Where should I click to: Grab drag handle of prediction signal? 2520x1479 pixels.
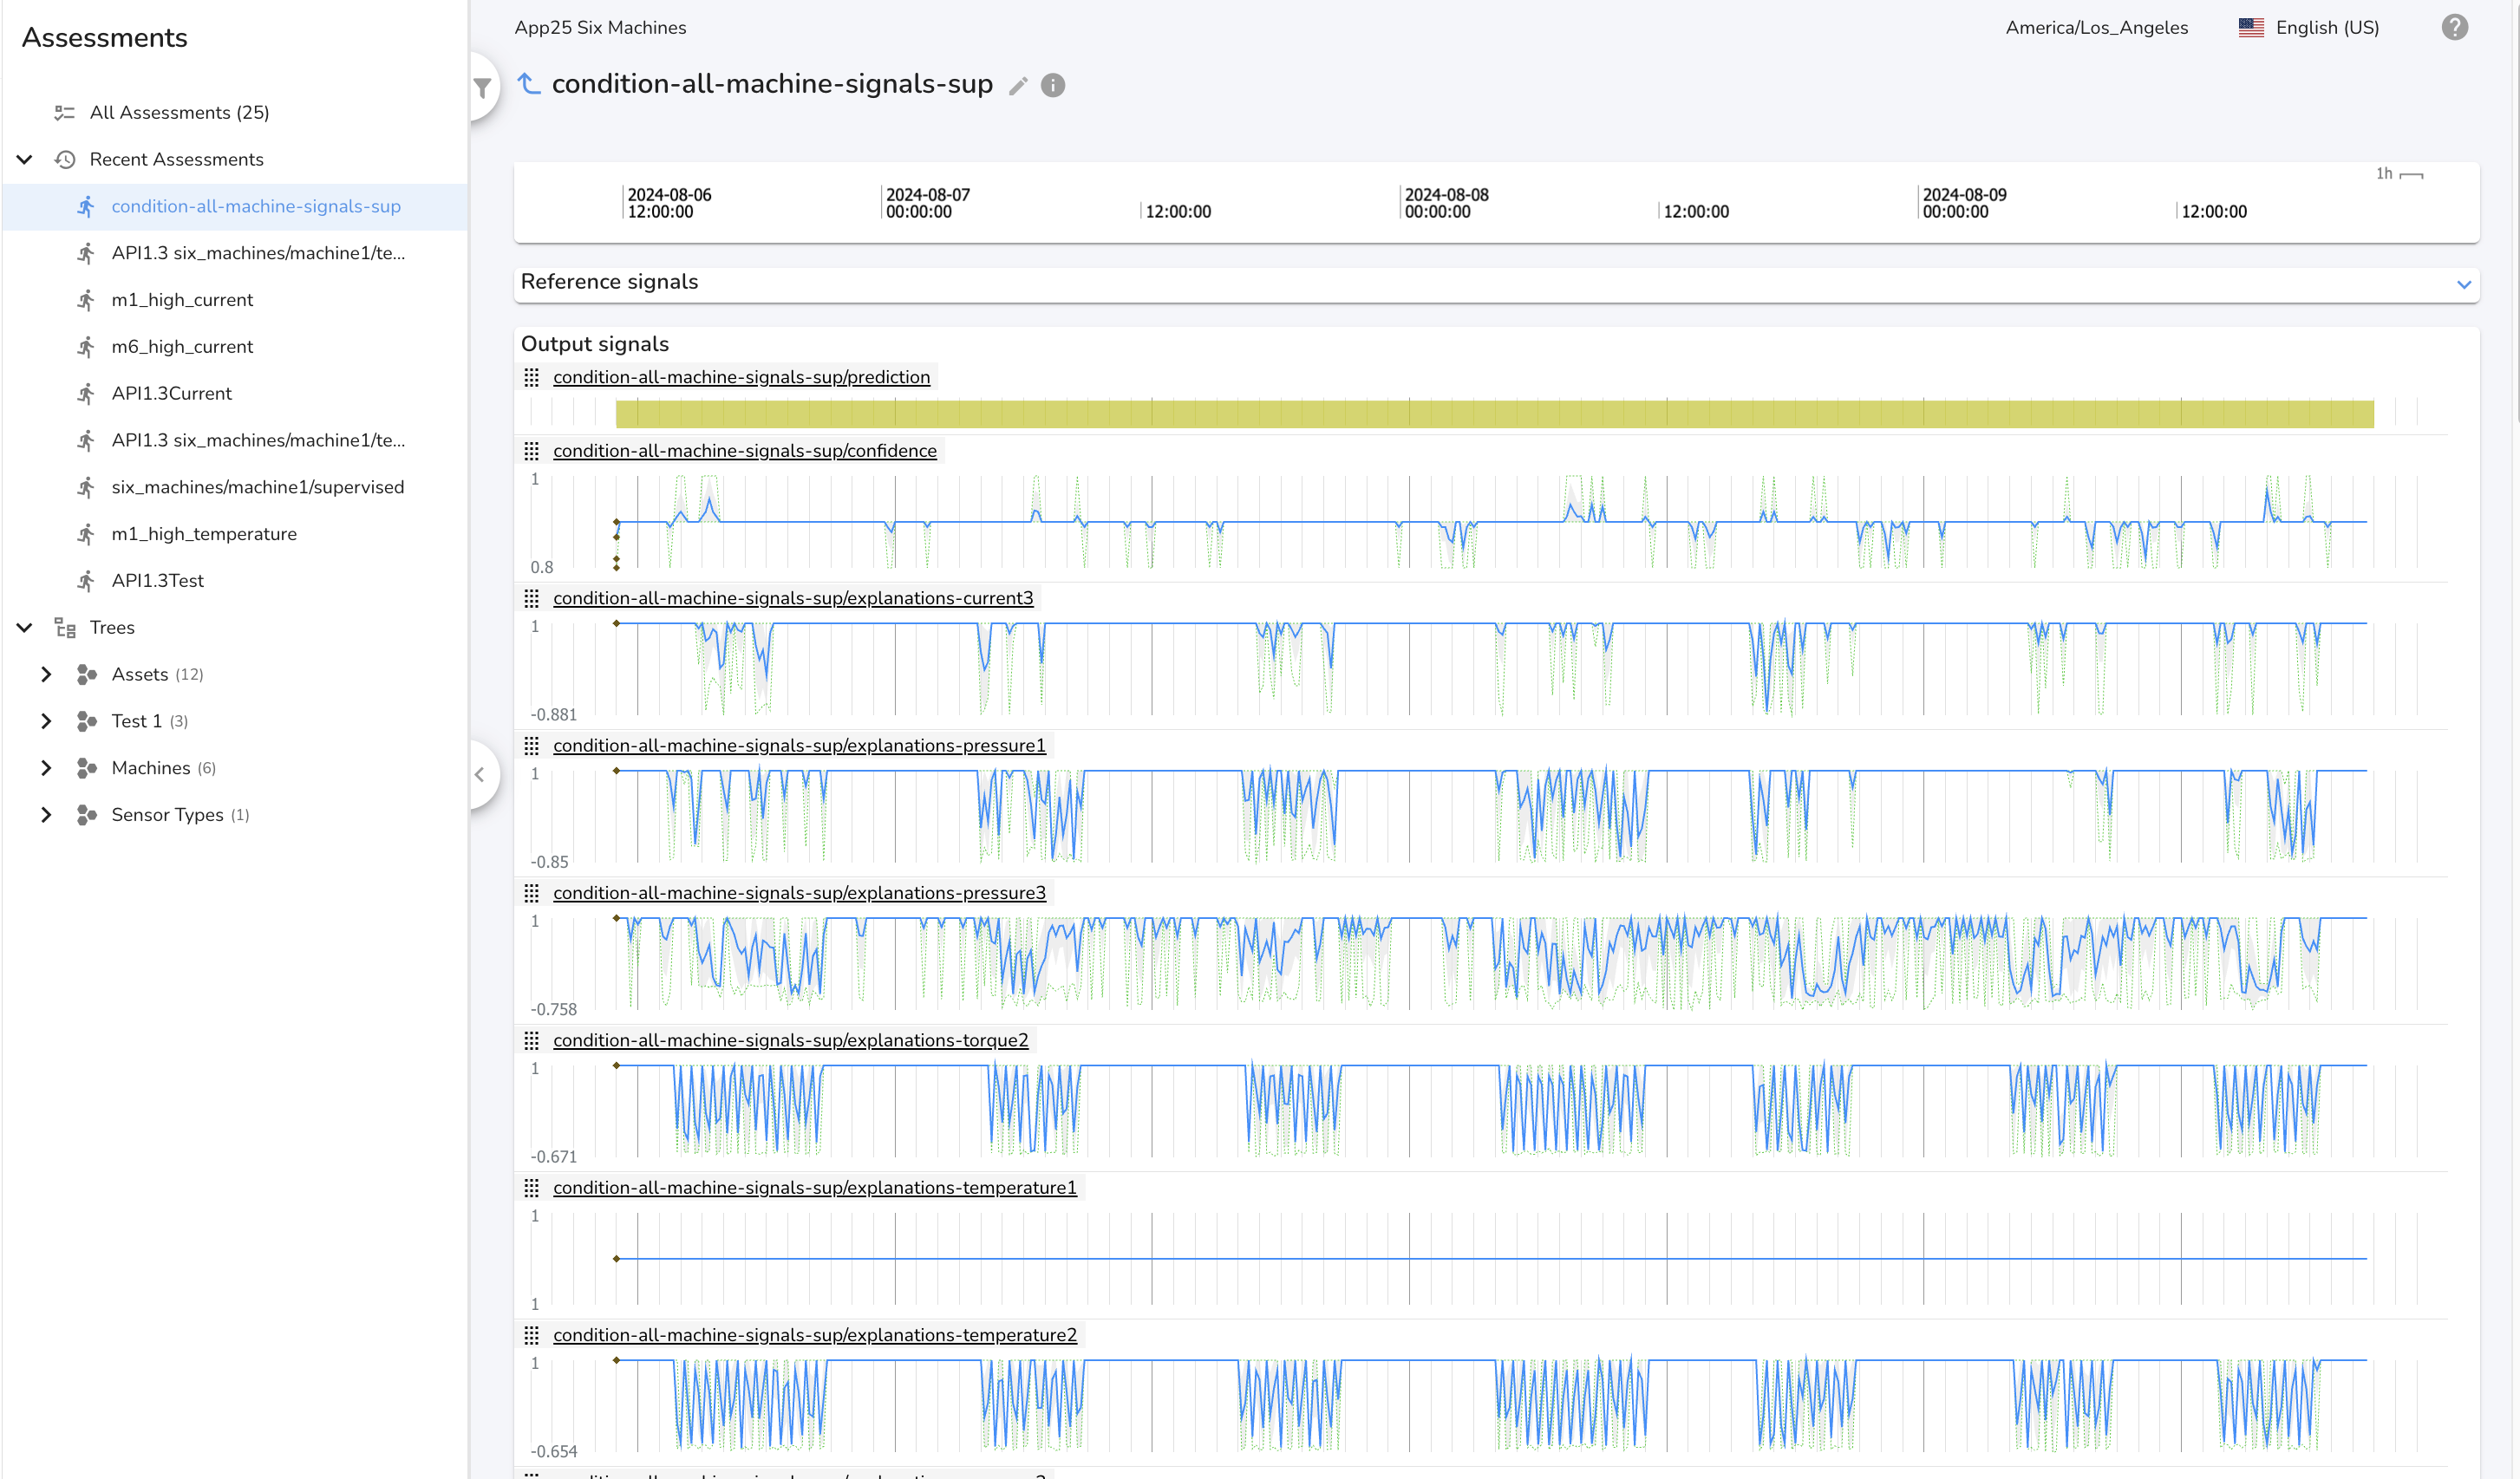pos(532,378)
